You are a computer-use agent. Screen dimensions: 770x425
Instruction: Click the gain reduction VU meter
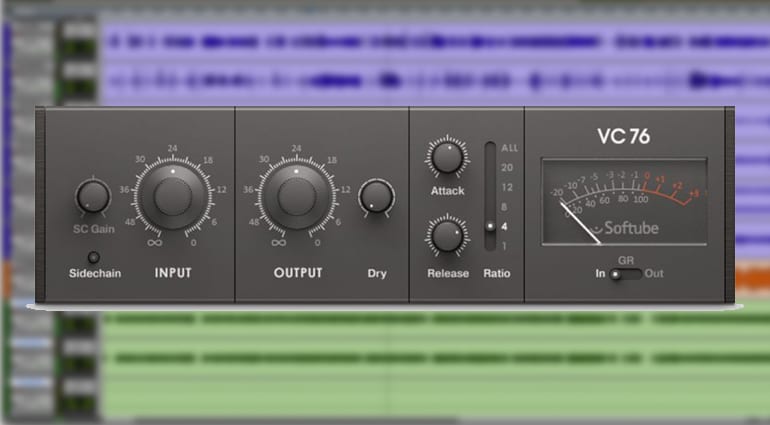tap(624, 201)
